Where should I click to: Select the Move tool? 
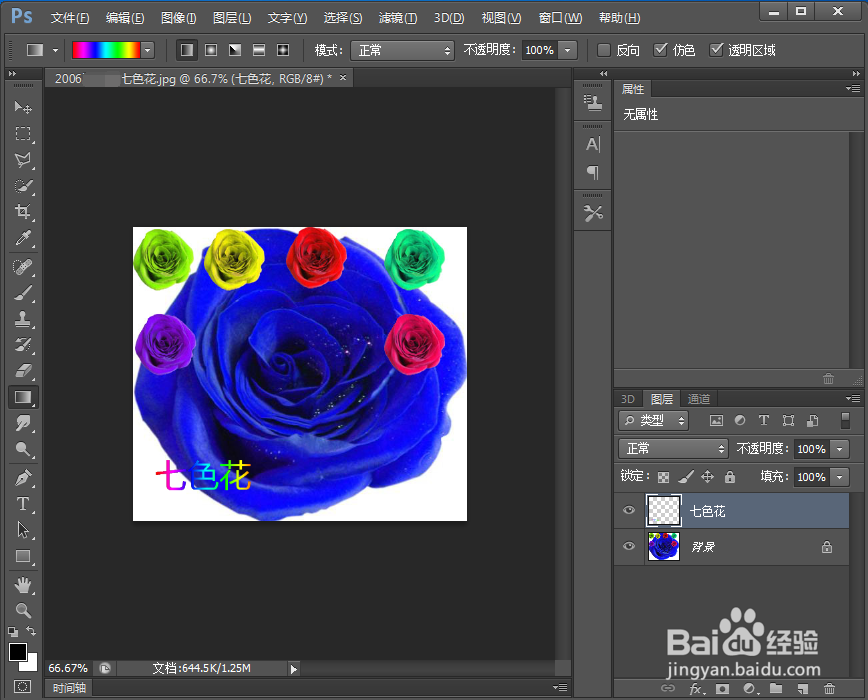(23, 107)
